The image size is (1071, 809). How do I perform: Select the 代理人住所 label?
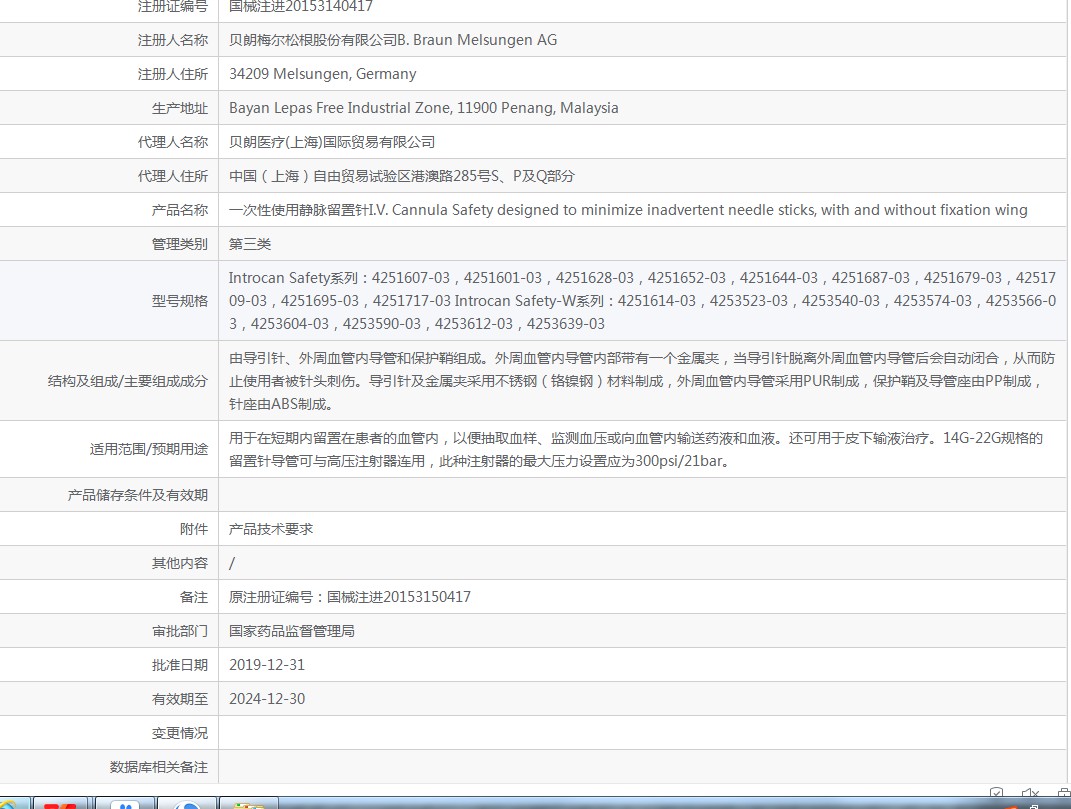point(173,176)
